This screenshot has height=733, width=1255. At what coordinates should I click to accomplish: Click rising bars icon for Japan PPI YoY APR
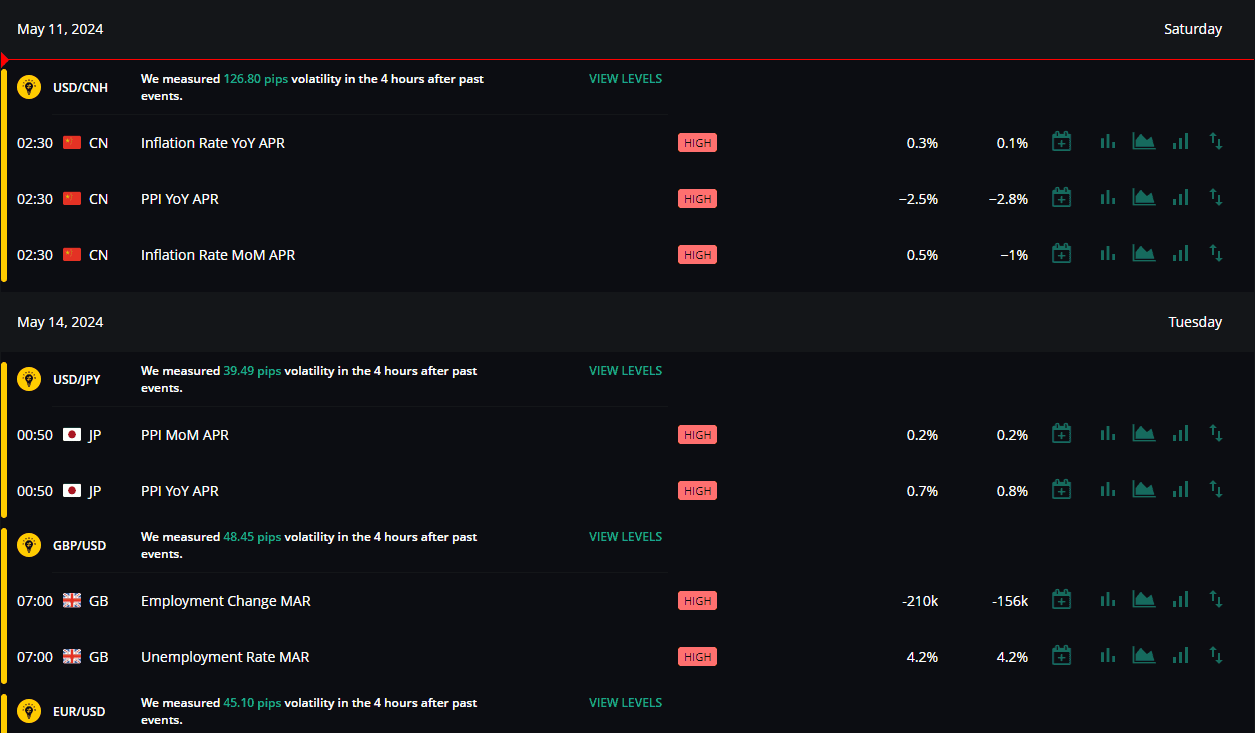tap(1180, 490)
